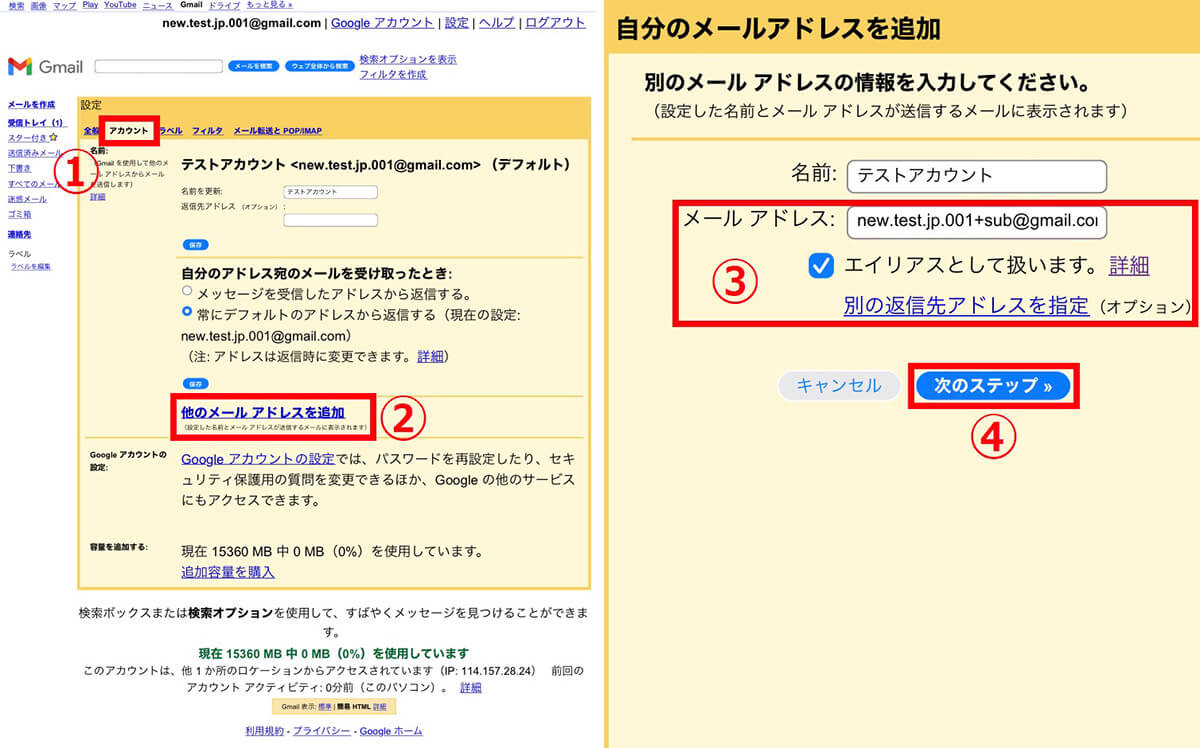
Task: Click 'フィルタを作成' link
Action: pos(393,74)
